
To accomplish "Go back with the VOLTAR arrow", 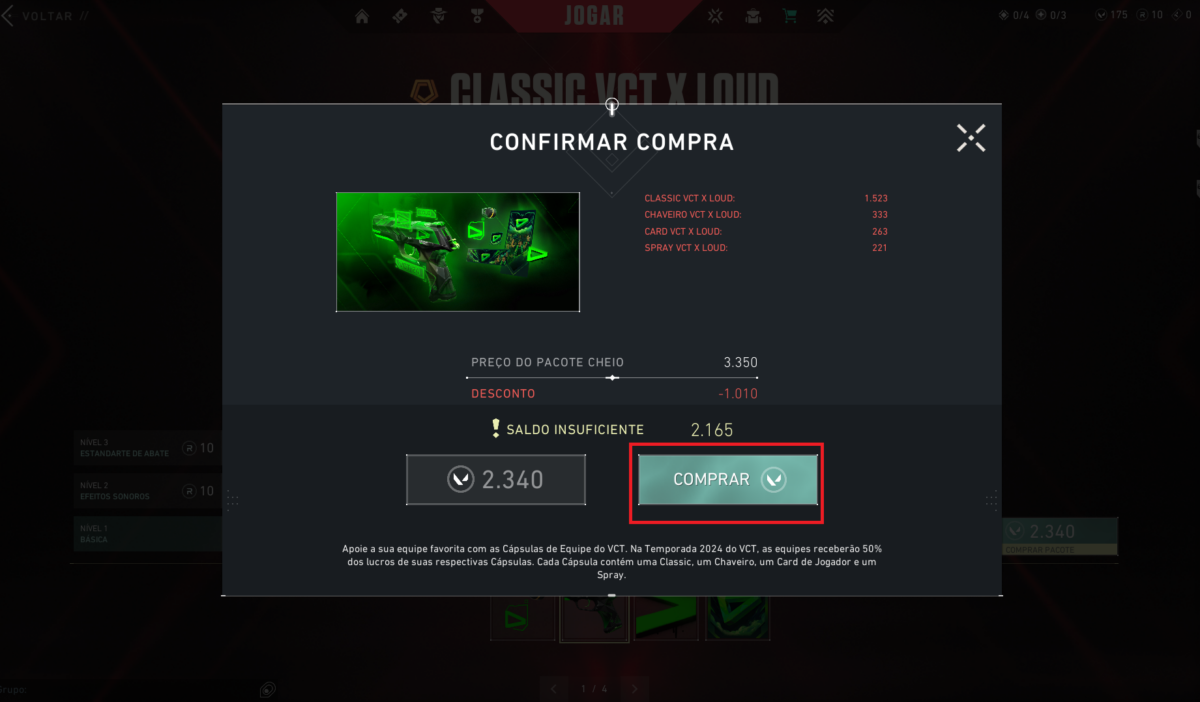I will 8,17.
